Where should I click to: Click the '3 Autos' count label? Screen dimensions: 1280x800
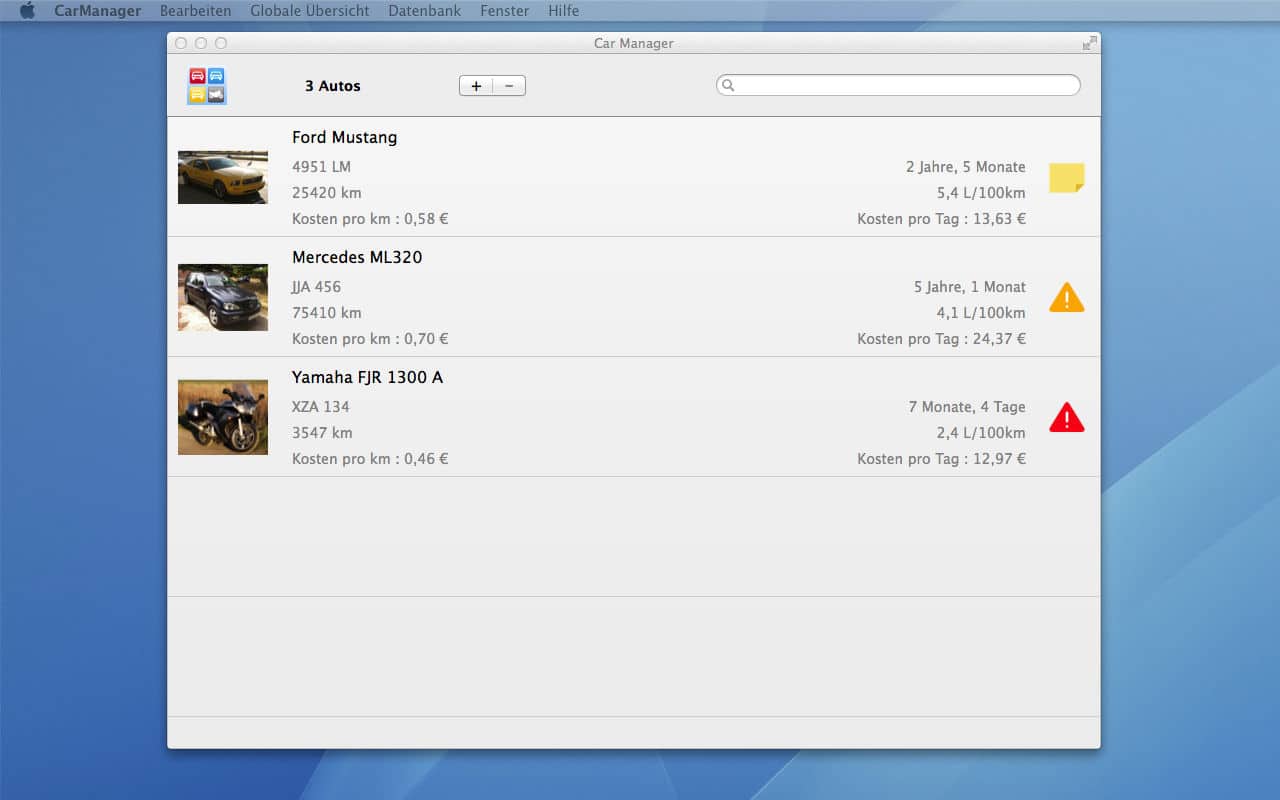click(333, 86)
